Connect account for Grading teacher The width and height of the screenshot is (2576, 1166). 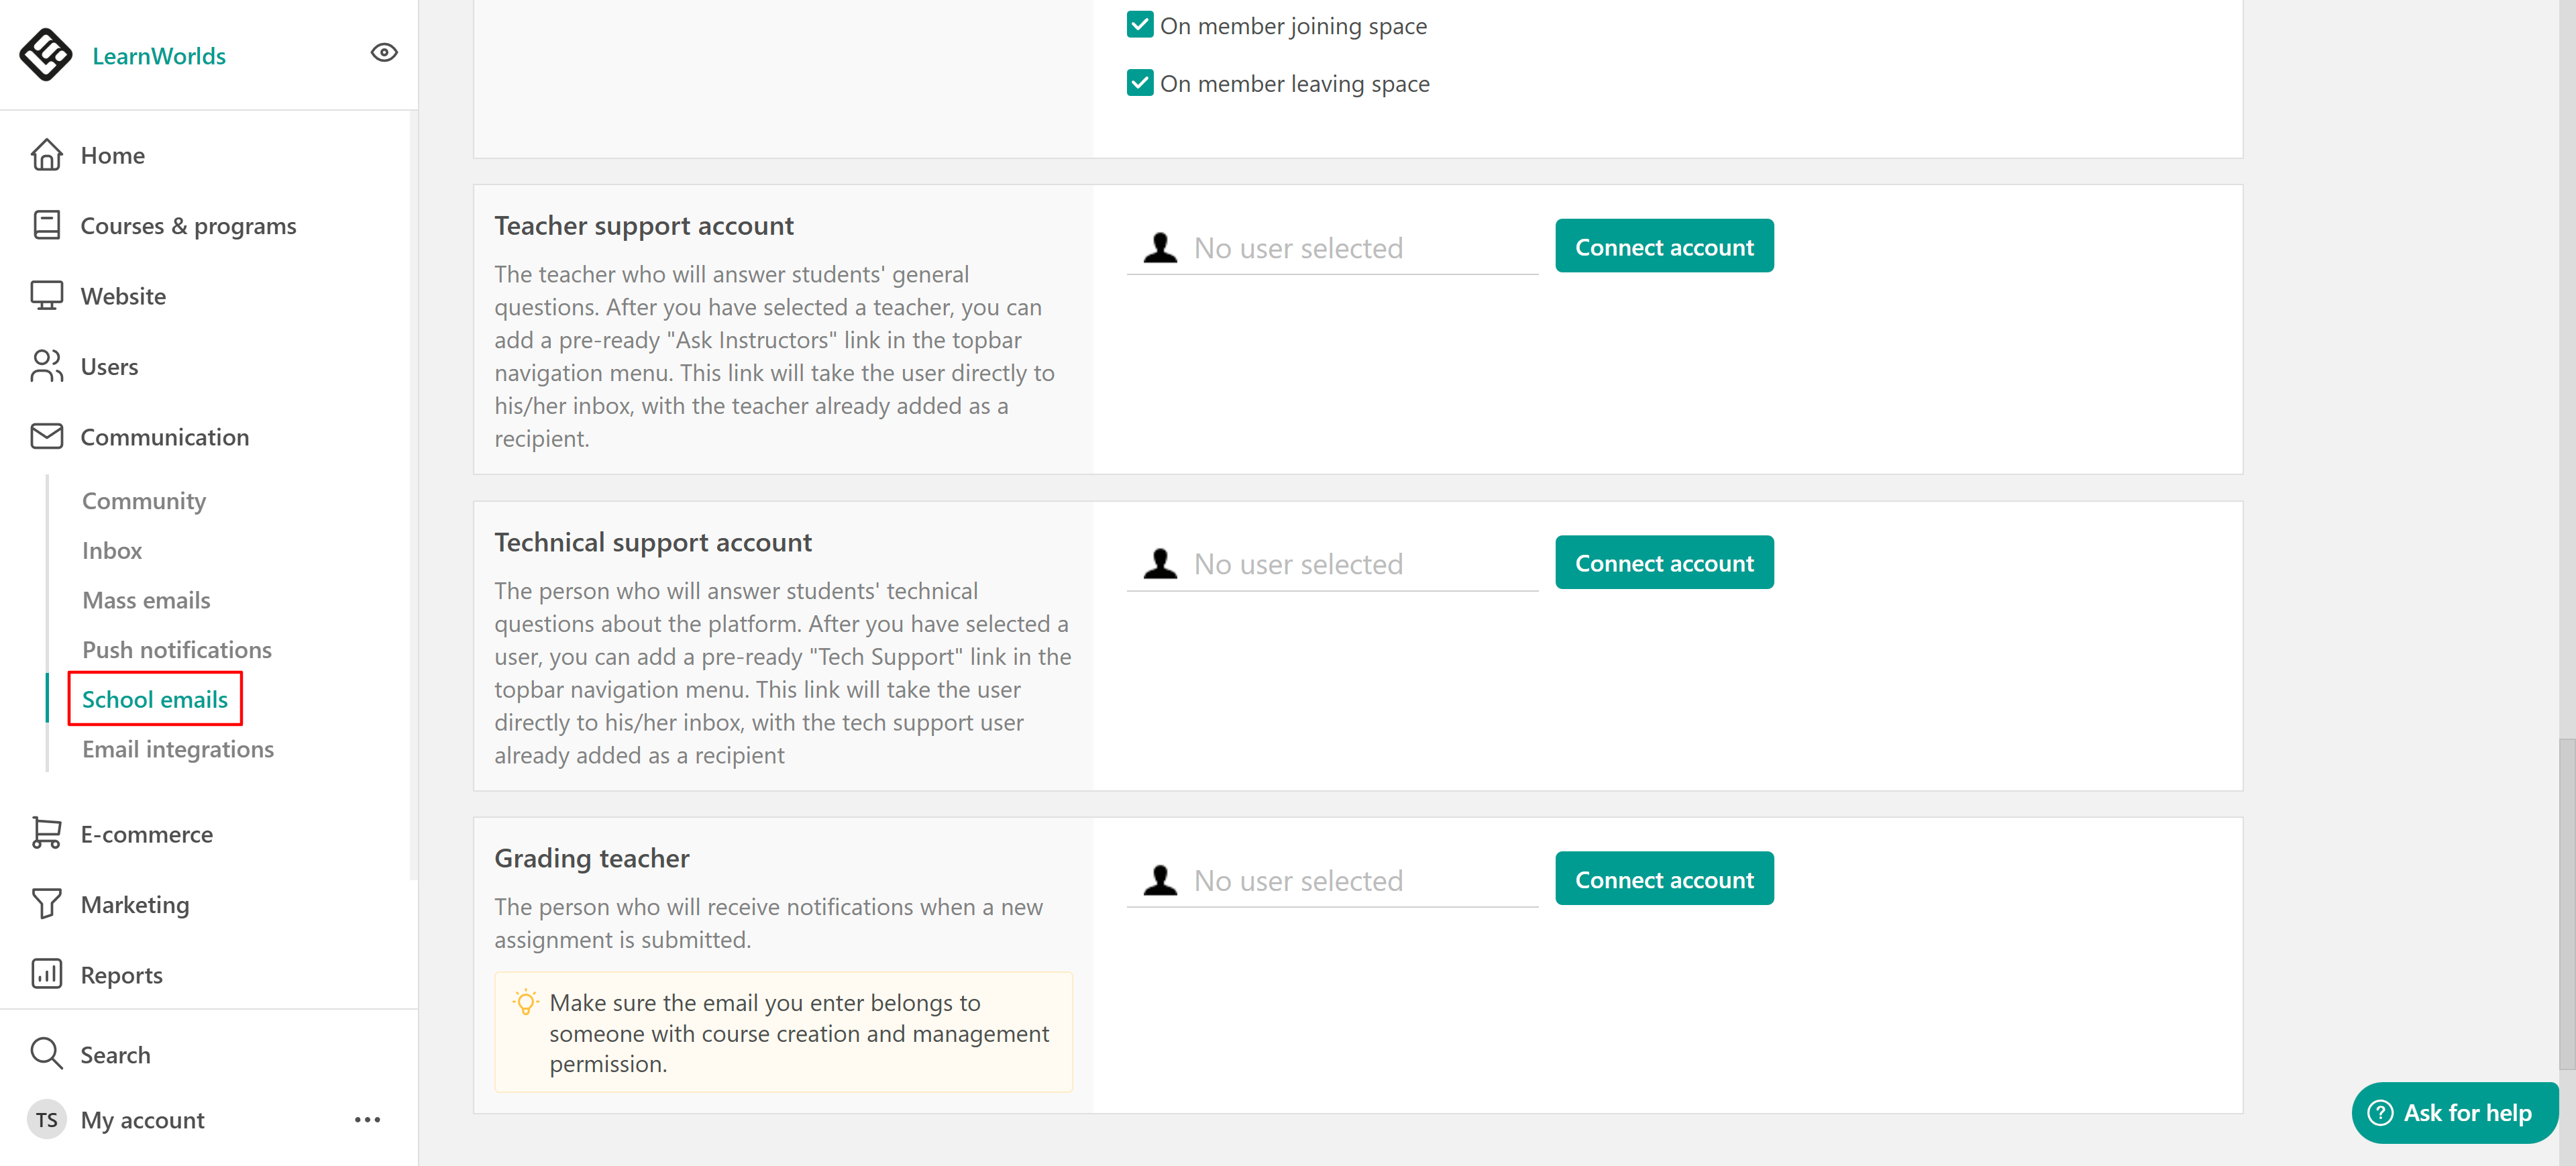coord(1663,879)
